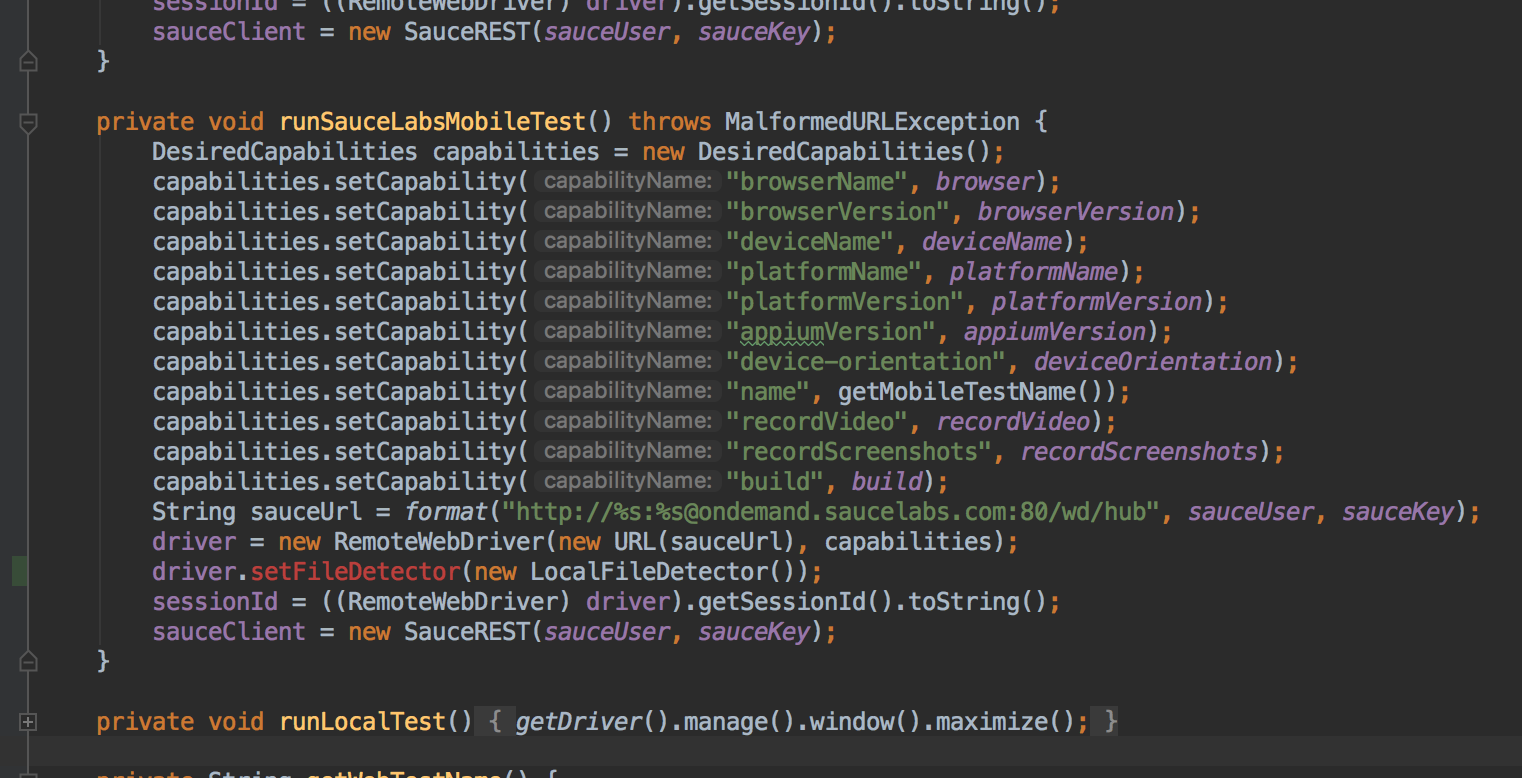1522x778 pixels.
Task: Click the "throws" keyword in the method signature
Action: pyautogui.click(x=670, y=122)
